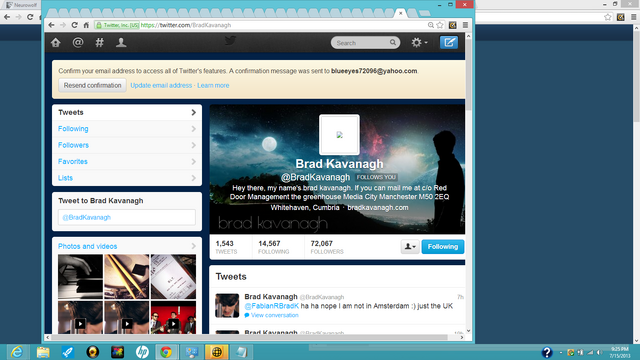Go to Twitter Home icon

click(56, 42)
